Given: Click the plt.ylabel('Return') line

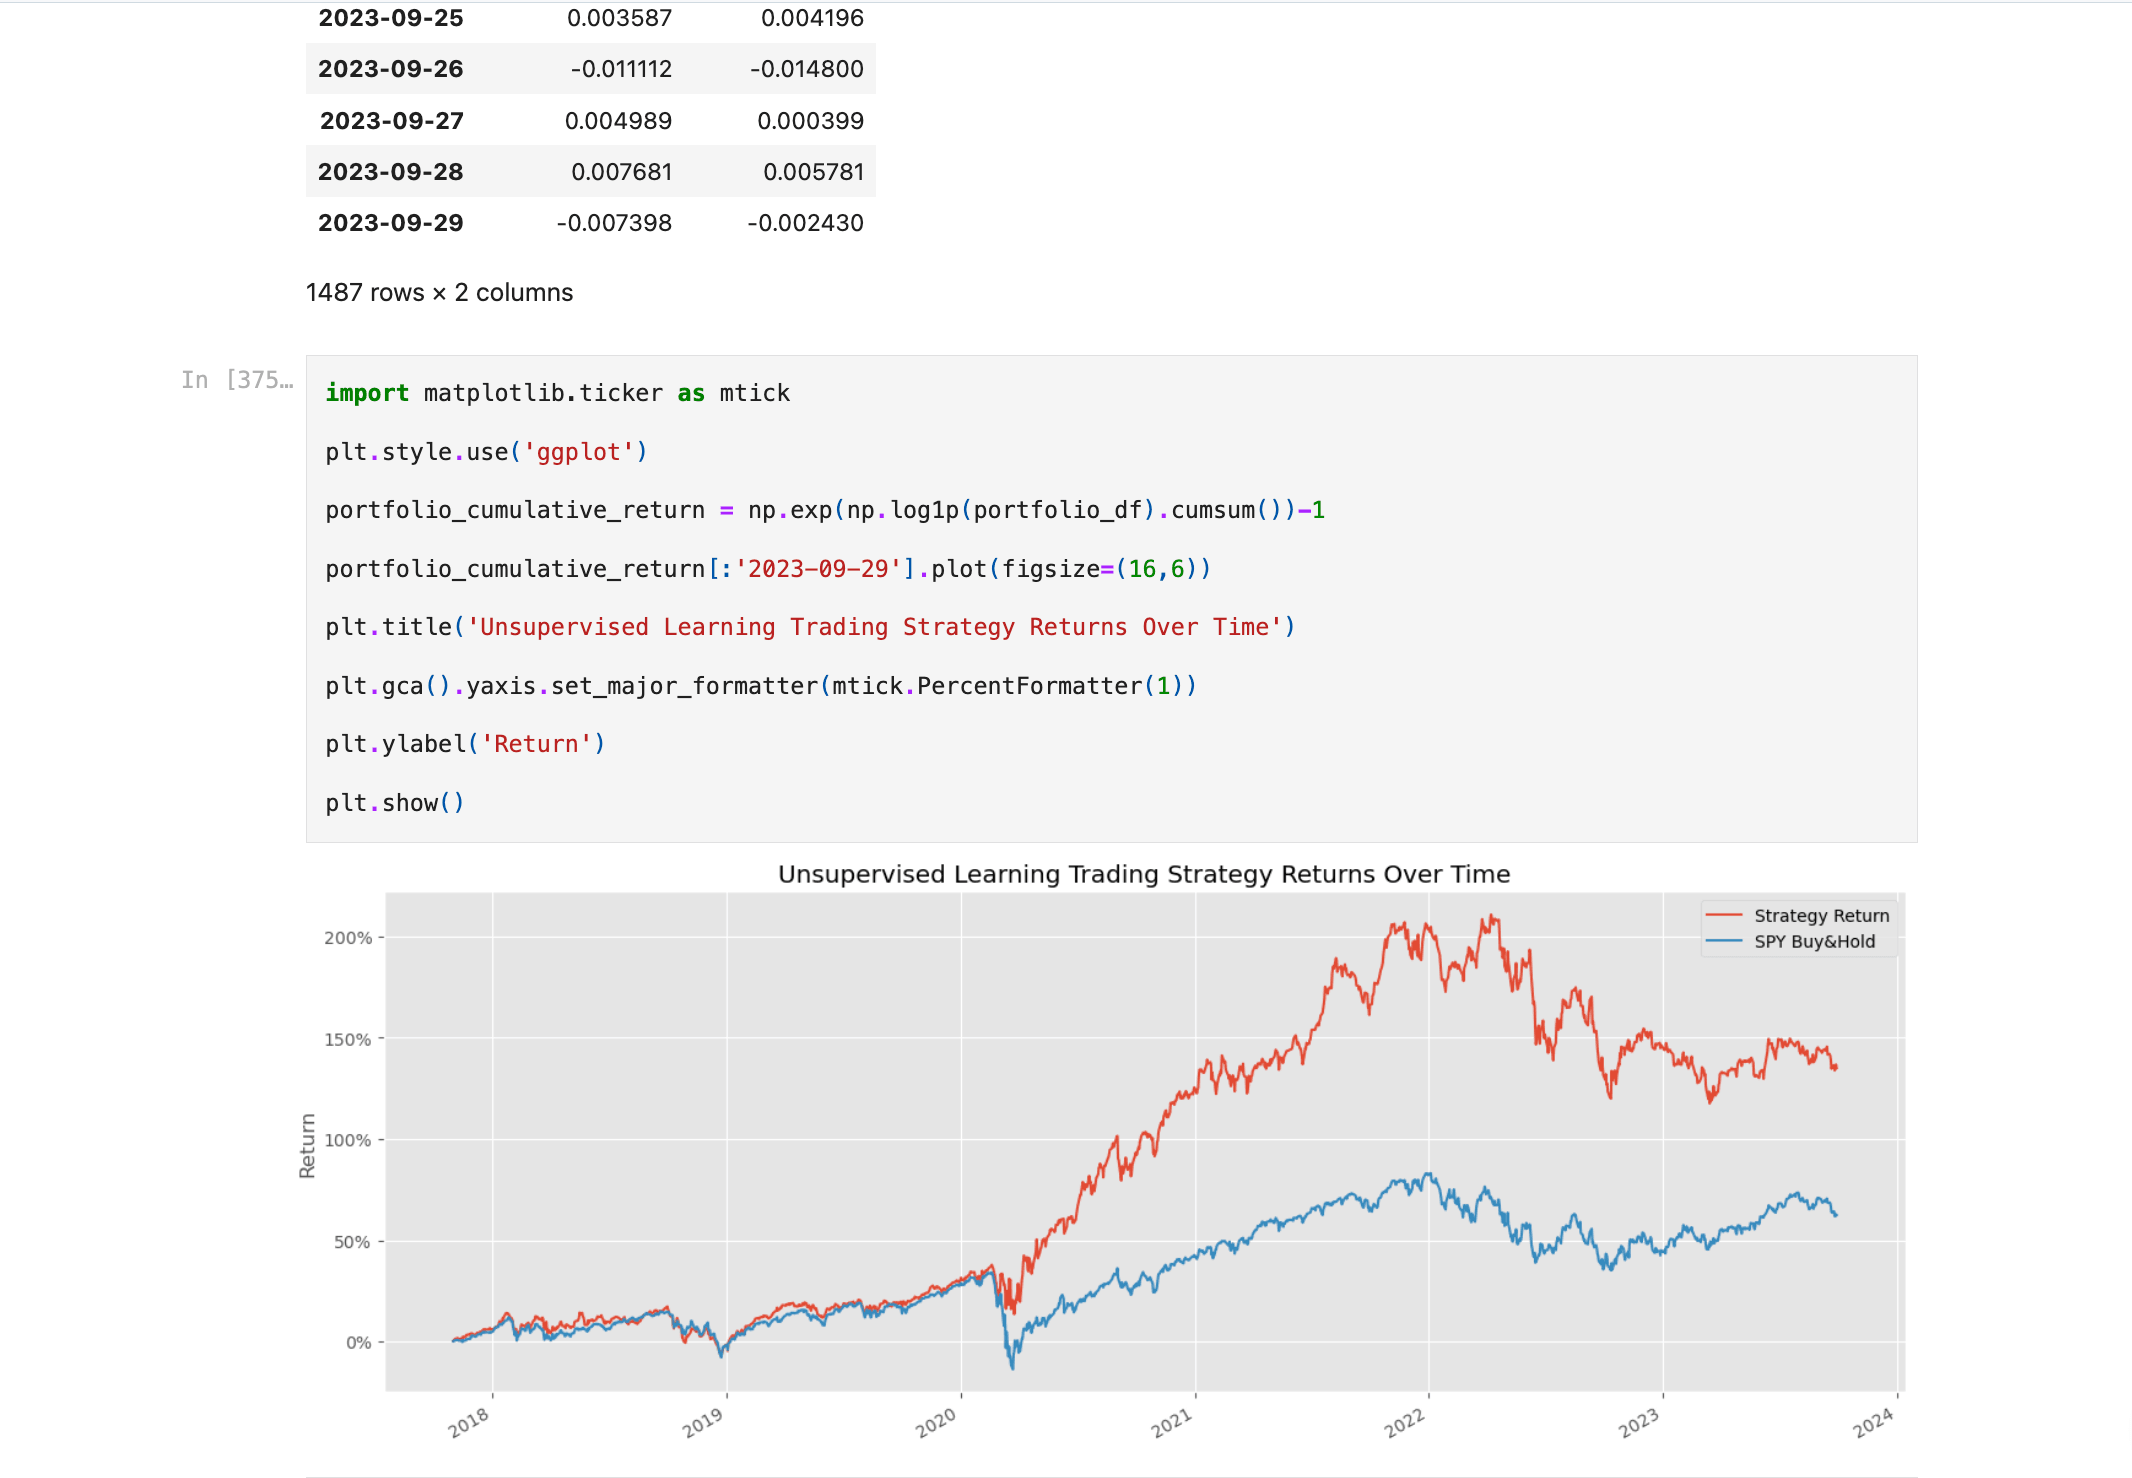Looking at the screenshot, I should [x=465, y=744].
